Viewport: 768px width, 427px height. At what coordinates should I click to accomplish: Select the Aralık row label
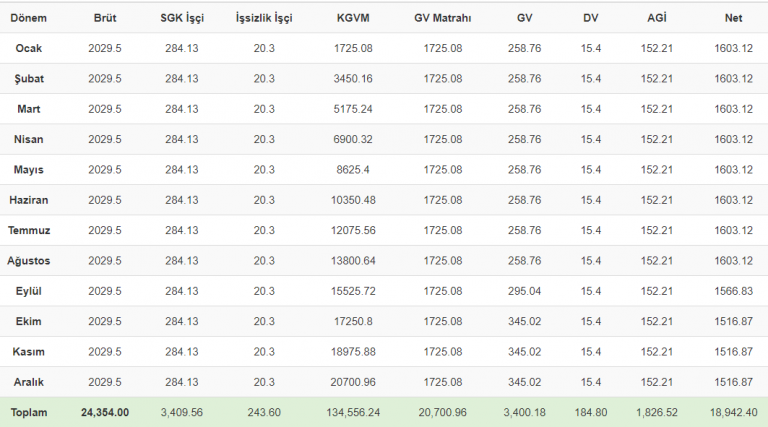point(28,382)
